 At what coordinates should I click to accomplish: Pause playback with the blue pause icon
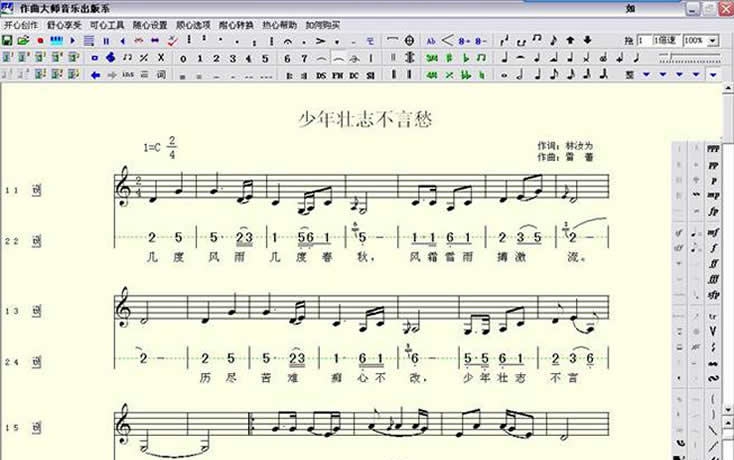coord(106,41)
